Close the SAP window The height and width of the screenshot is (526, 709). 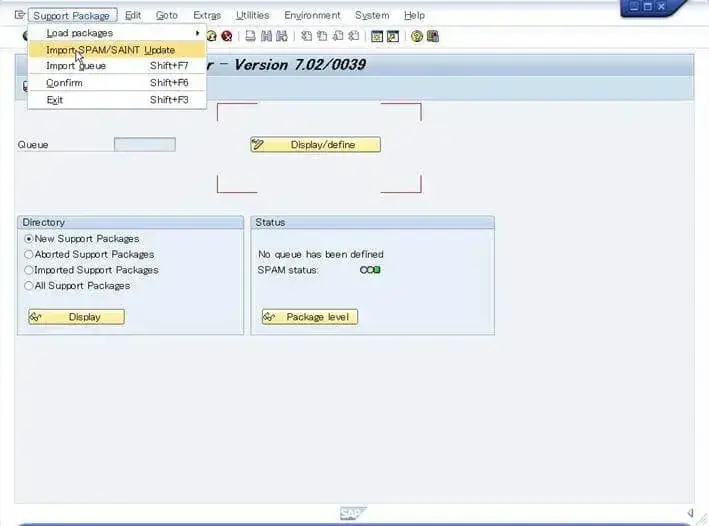[x=661, y=6]
